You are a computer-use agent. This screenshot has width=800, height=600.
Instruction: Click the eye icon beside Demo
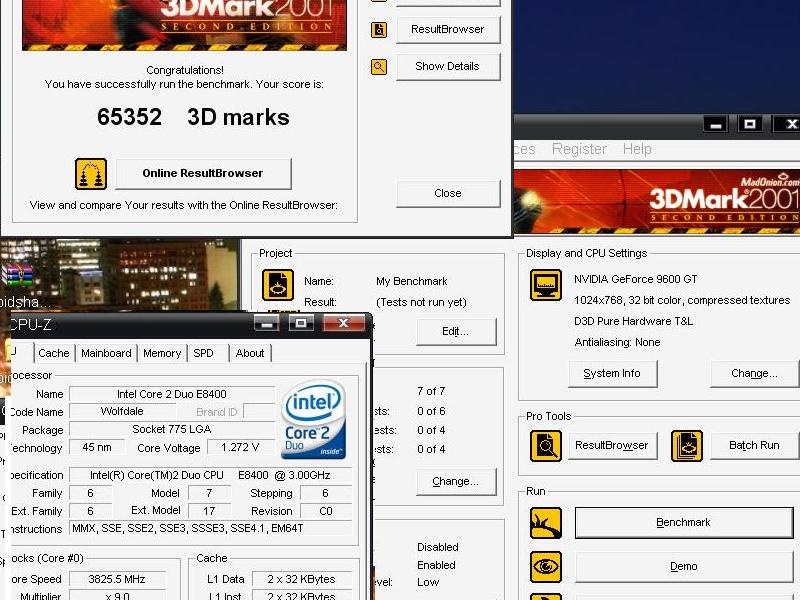tap(545, 567)
